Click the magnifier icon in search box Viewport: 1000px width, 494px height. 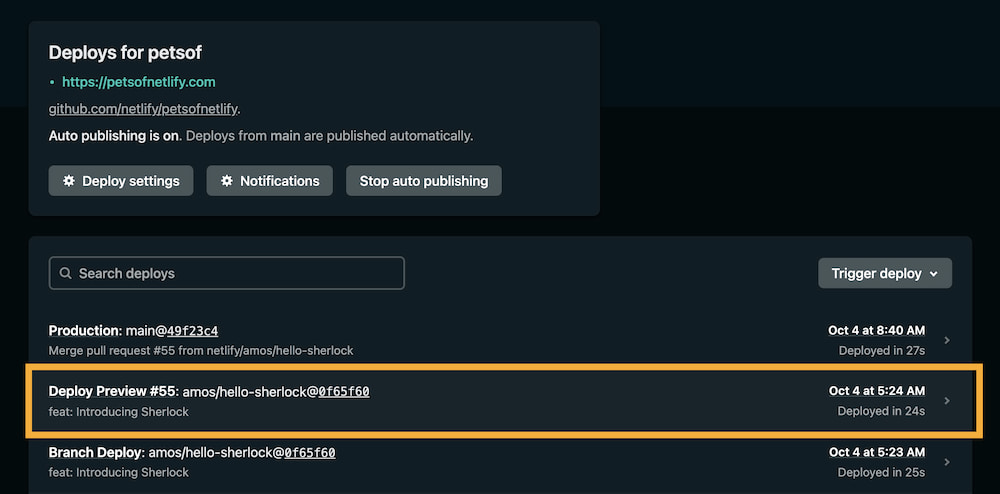(66, 273)
